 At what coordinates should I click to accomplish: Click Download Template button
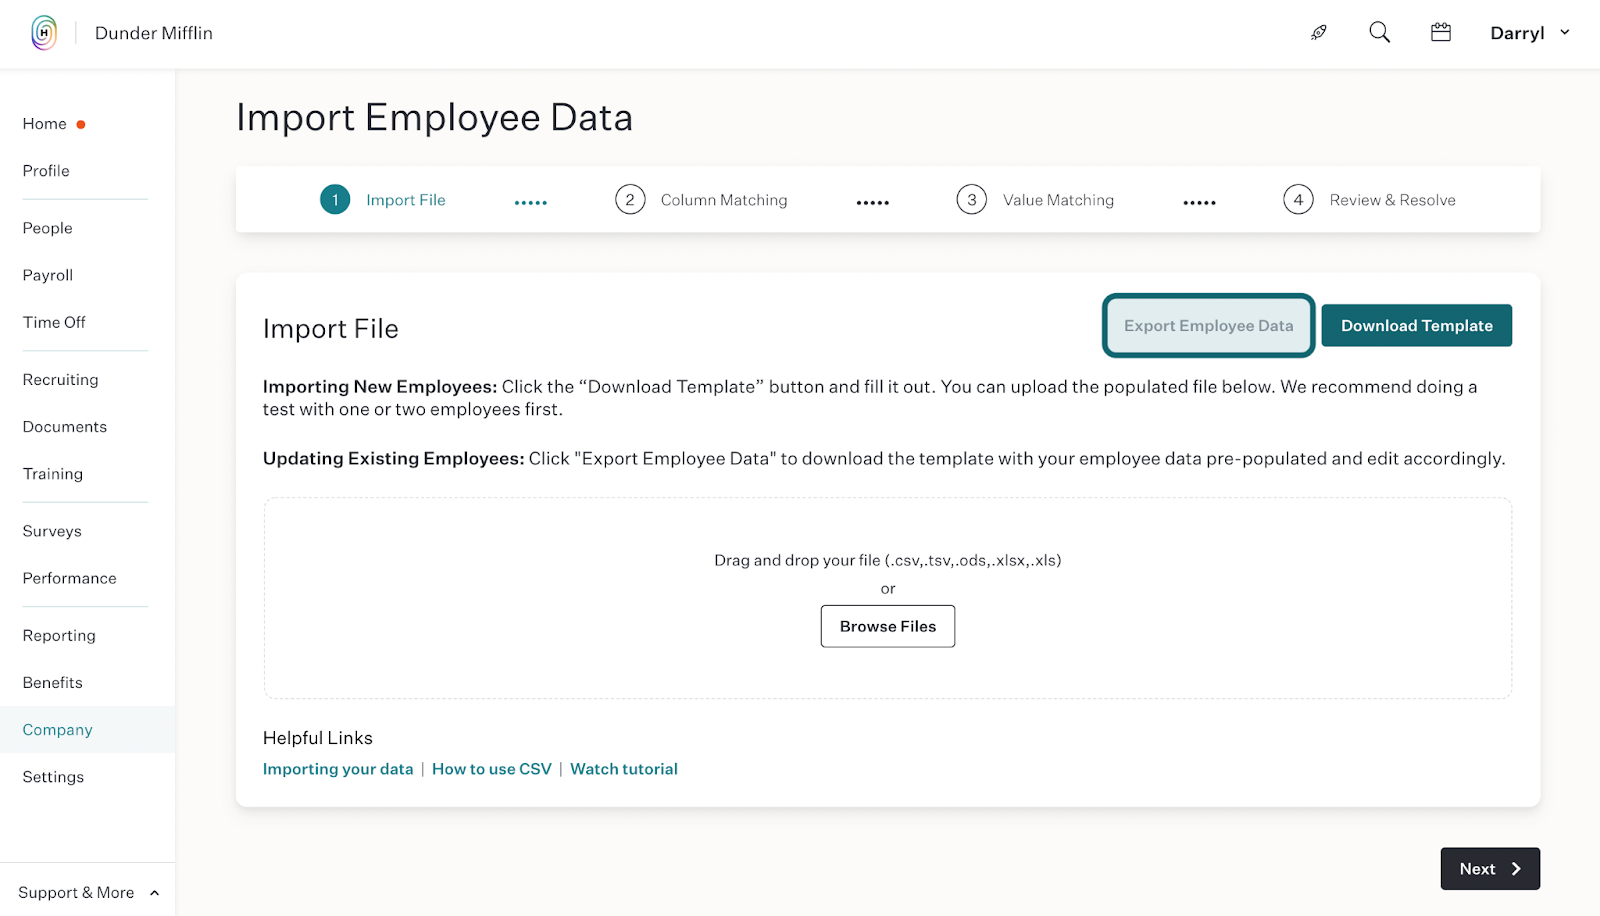click(x=1416, y=326)
